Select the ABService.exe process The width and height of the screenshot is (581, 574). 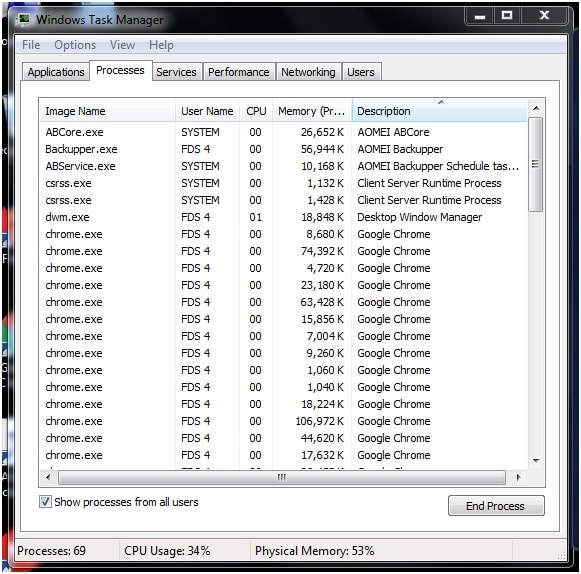click(x=283, y=166)
